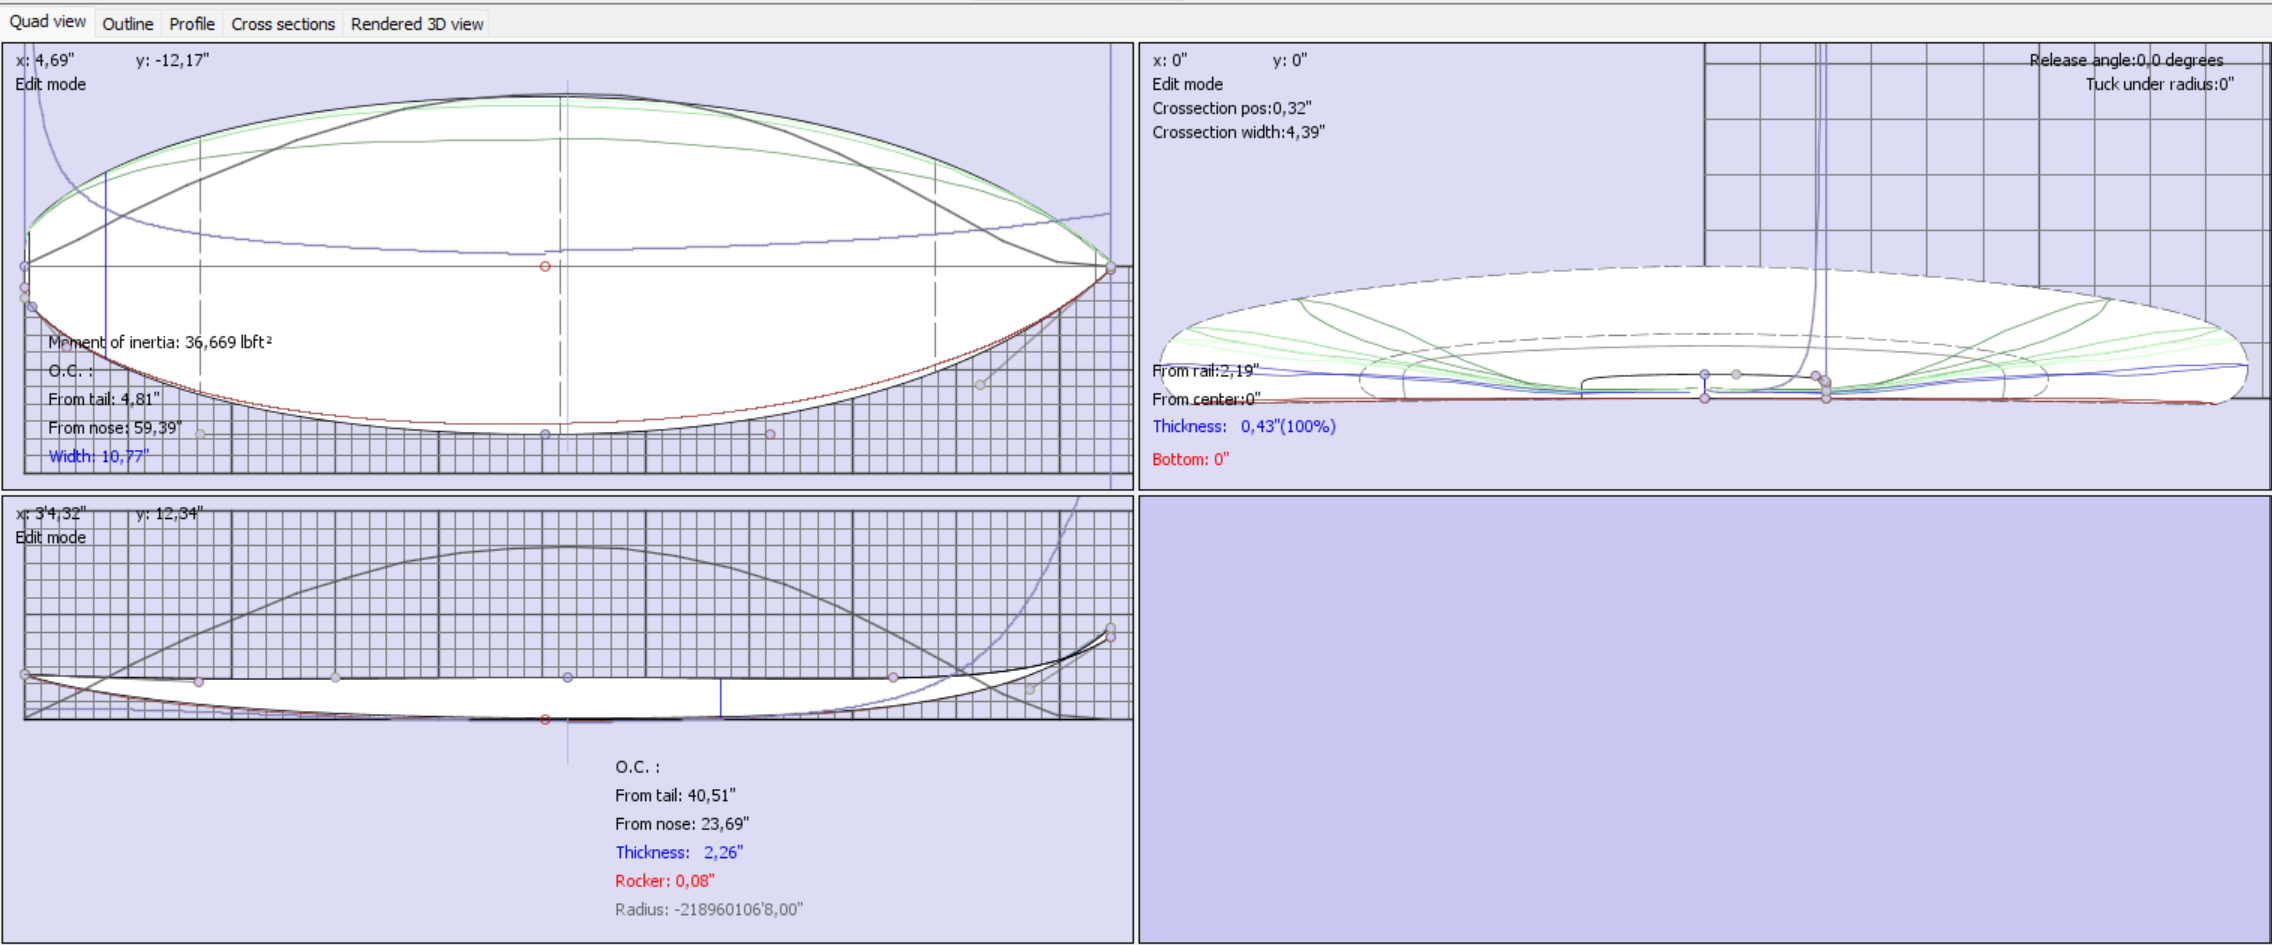The height and width of the screenshot is (945, 2272).
Task: Switch to the Profile tab
Action: (x=191, y=24)
